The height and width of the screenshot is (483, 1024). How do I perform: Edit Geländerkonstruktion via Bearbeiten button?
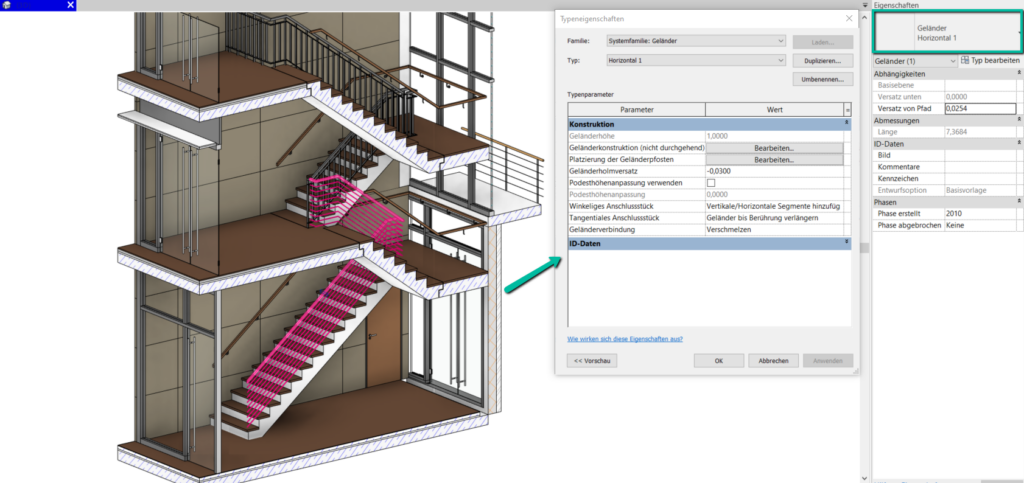774,147
